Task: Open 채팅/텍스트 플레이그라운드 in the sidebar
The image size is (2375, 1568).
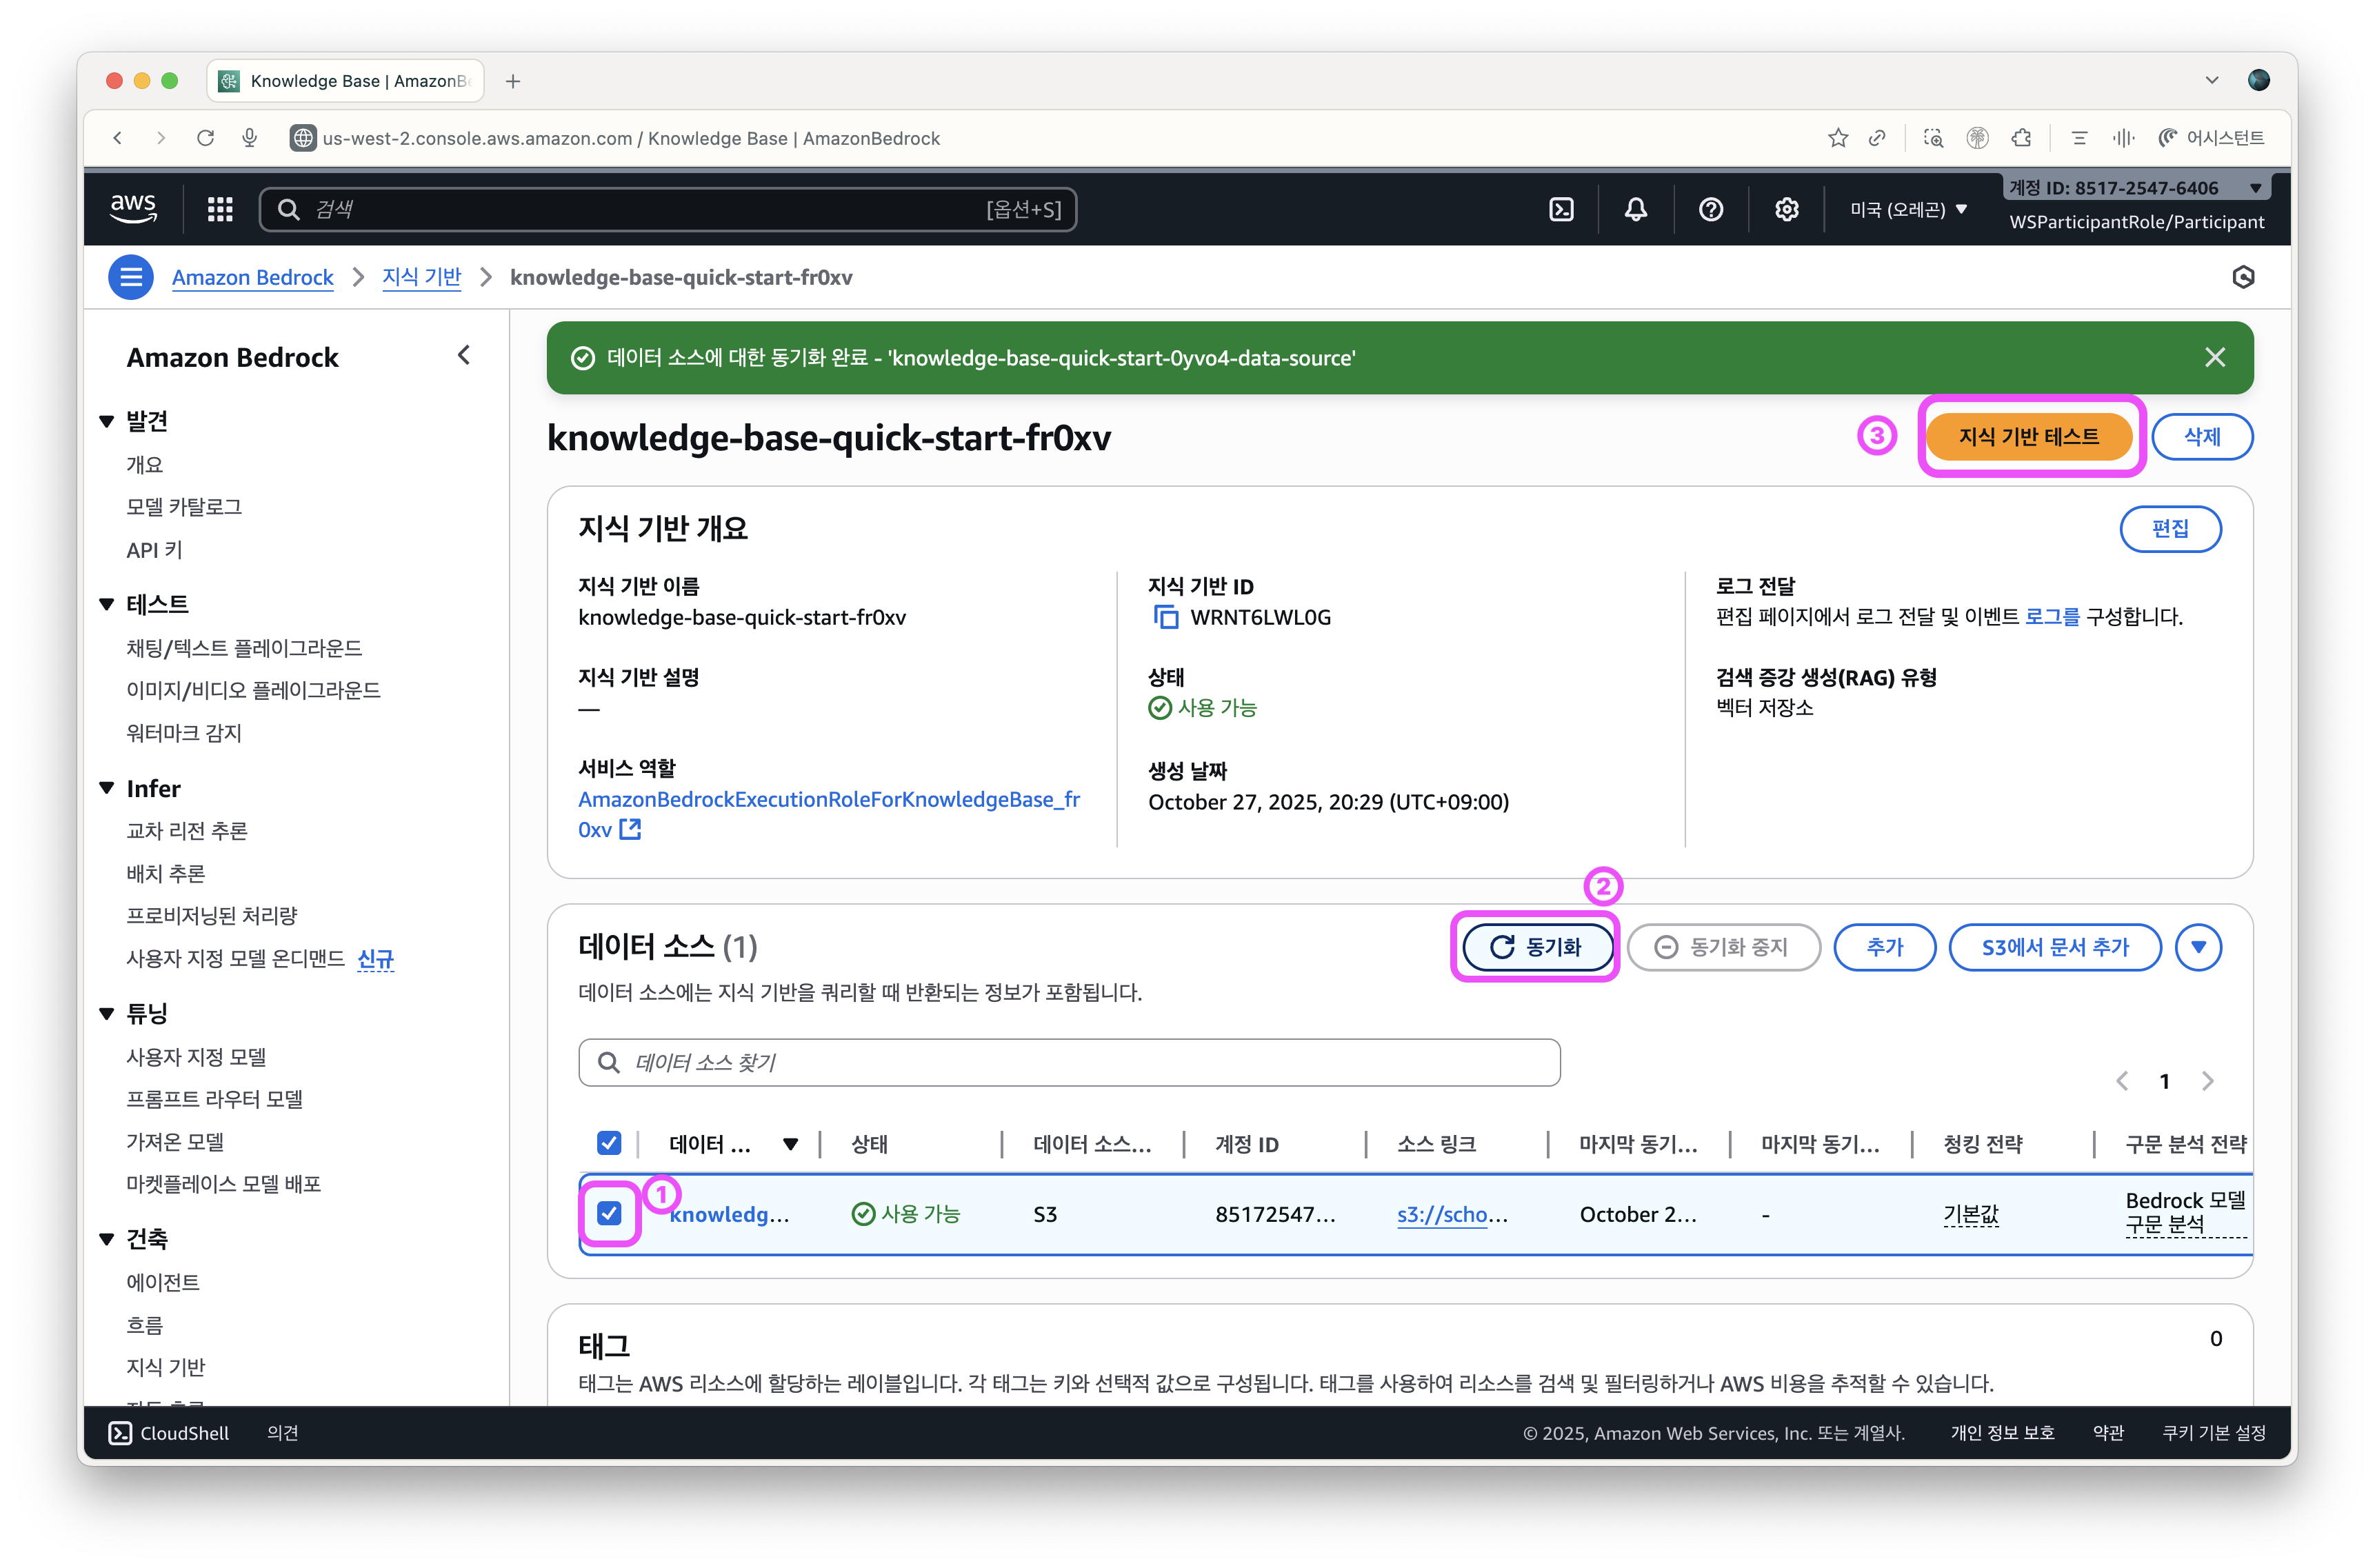Action: tap(244, 648)
